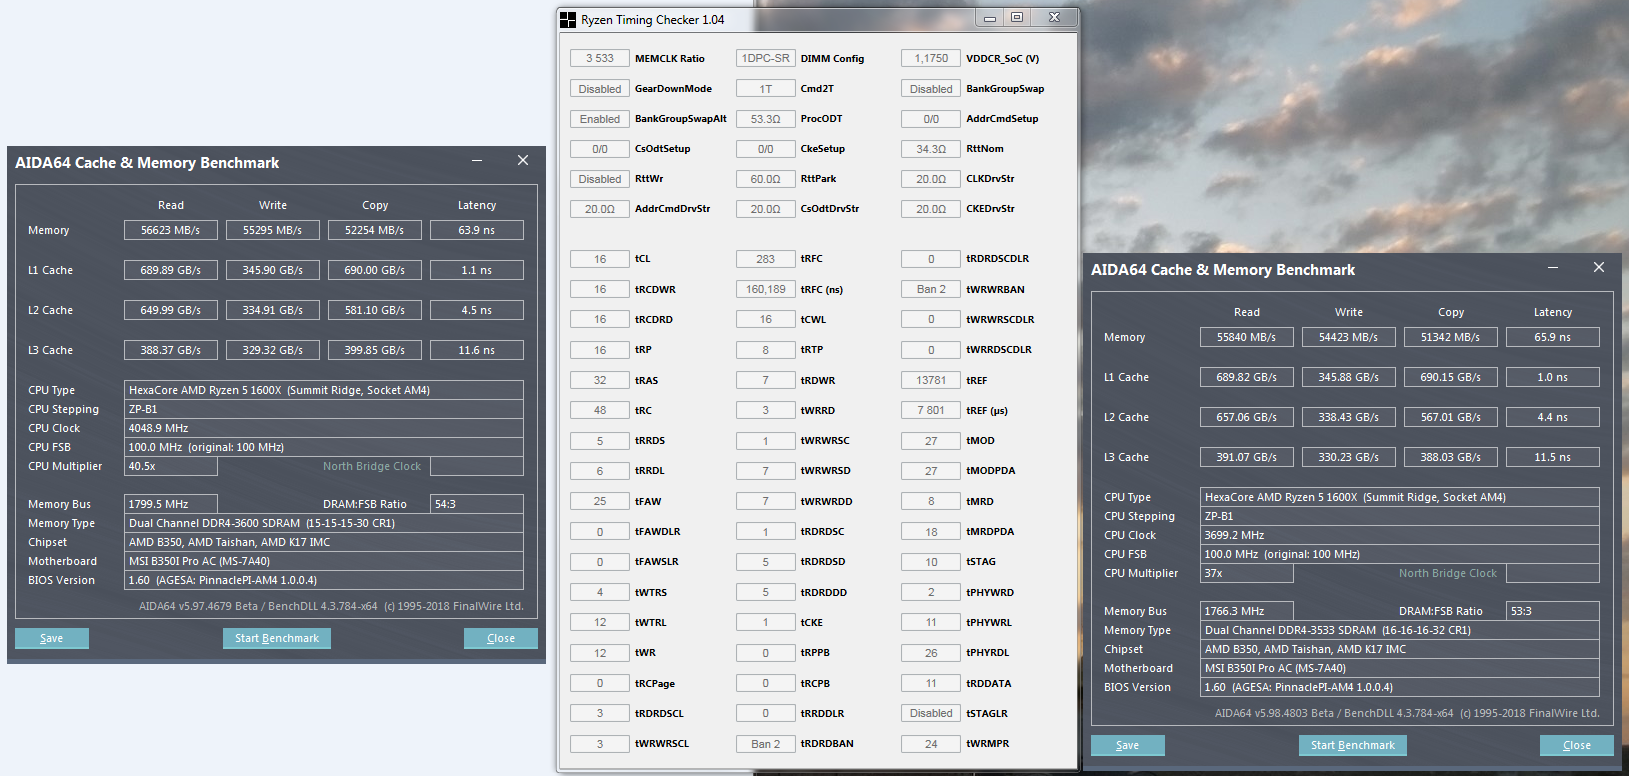Click Save in the right AIDA64 window

click(1128, 745)
